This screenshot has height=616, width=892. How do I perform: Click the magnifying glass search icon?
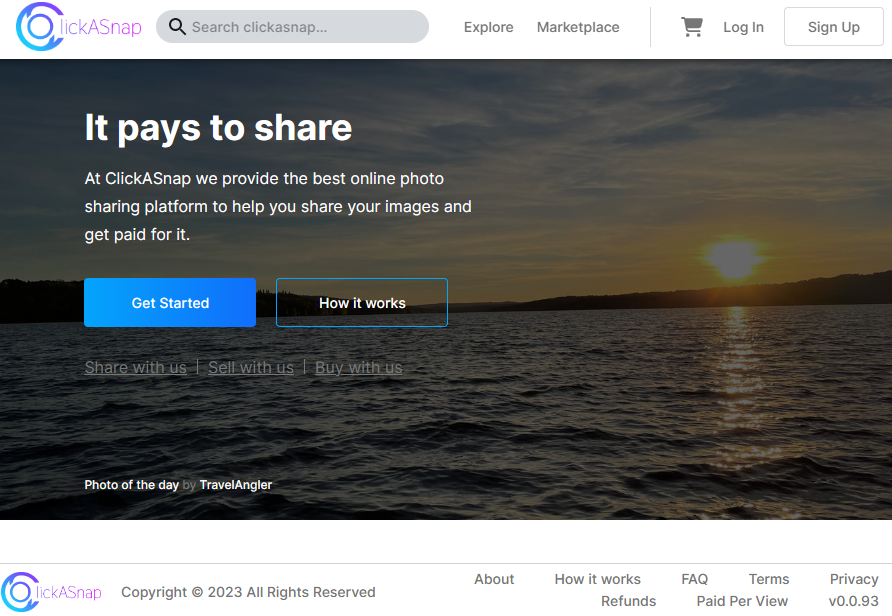pos(177,27)
